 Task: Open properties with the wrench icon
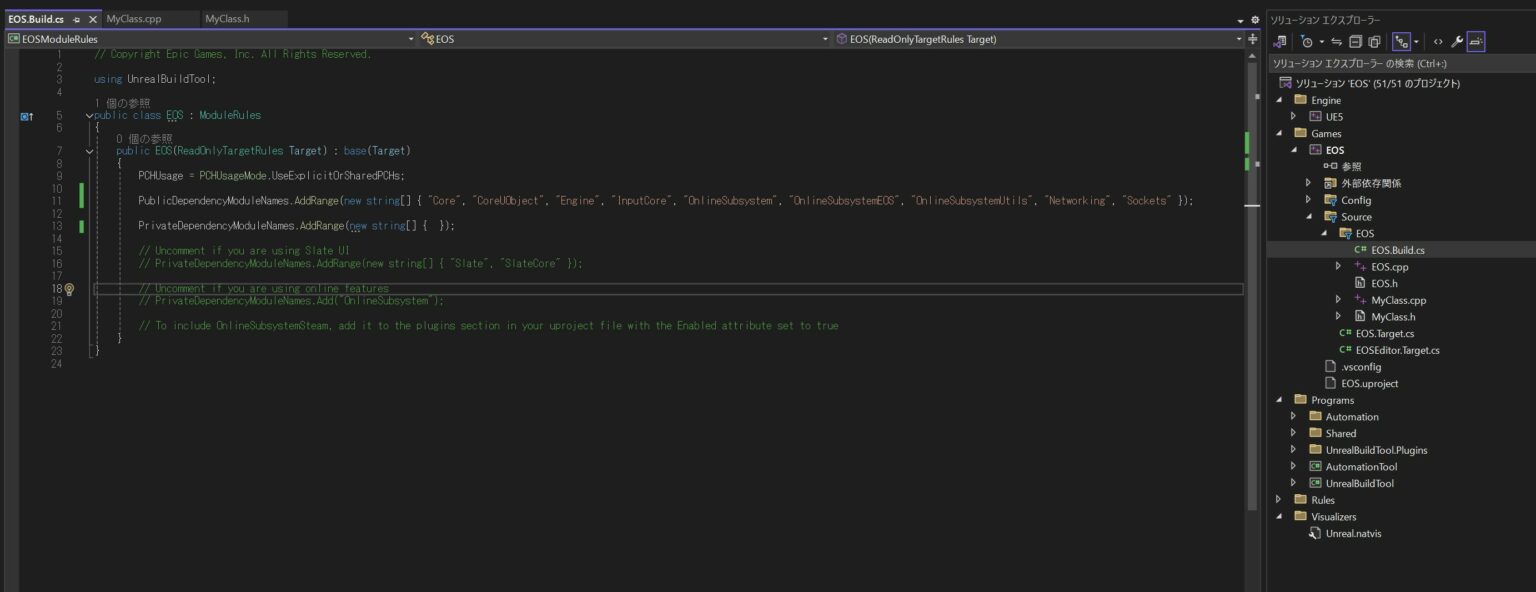pos(1457,41)
